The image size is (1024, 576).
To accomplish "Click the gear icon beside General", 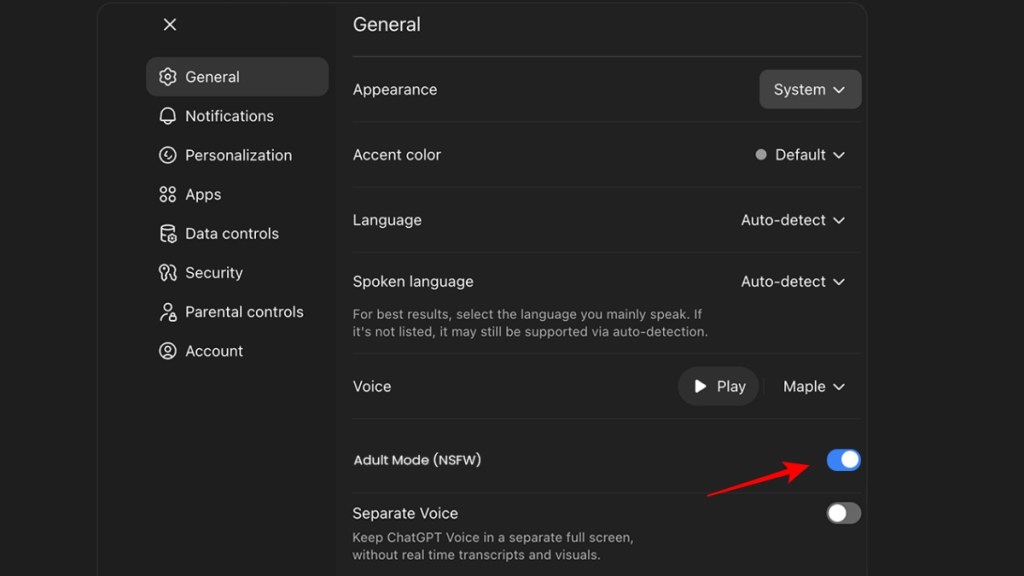I will pyautogui.click(x=168, y=76).
